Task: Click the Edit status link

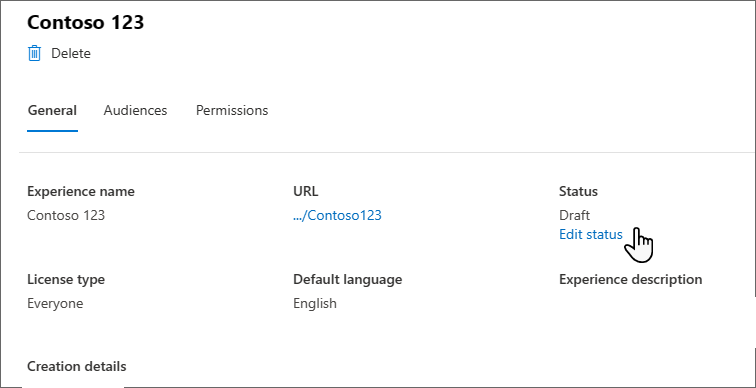Action: point(591,234)
